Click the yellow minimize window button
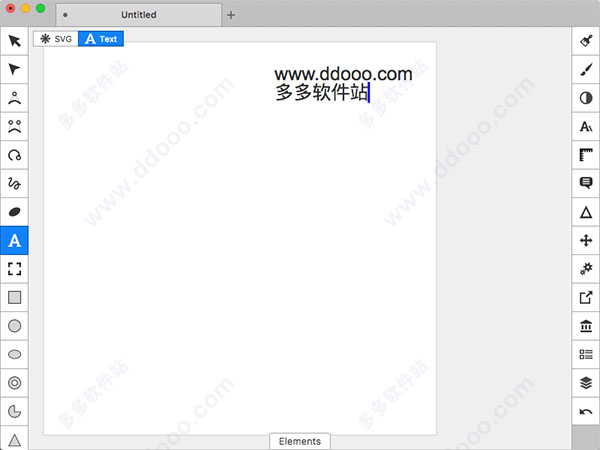This screenshot has height=450, width=600. pyautogui.click(x=26, y=8)
